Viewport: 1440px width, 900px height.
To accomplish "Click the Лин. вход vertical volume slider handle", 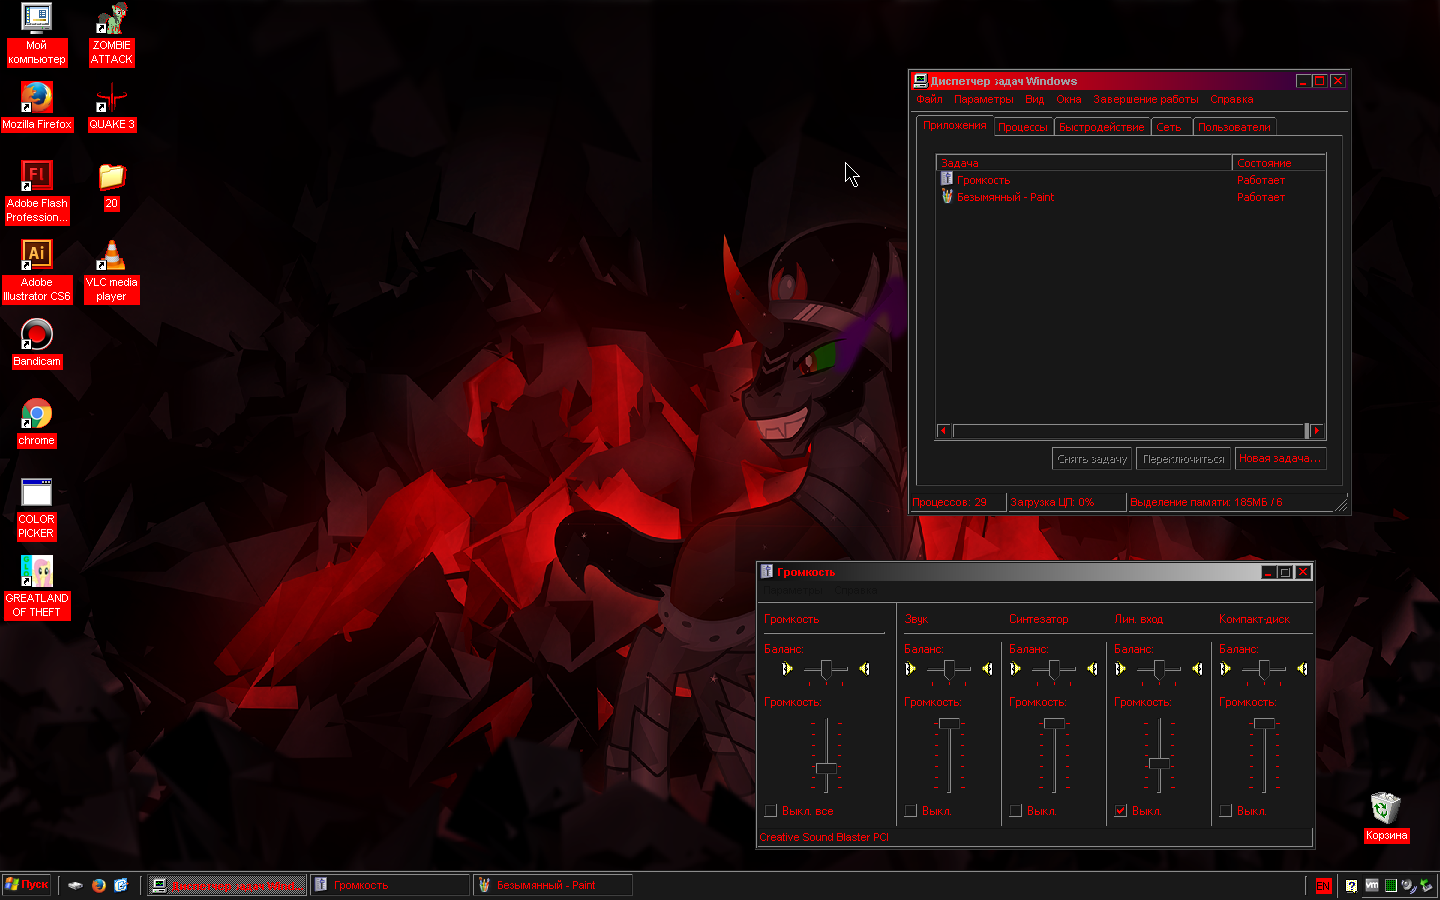I will click(1159, 763).
